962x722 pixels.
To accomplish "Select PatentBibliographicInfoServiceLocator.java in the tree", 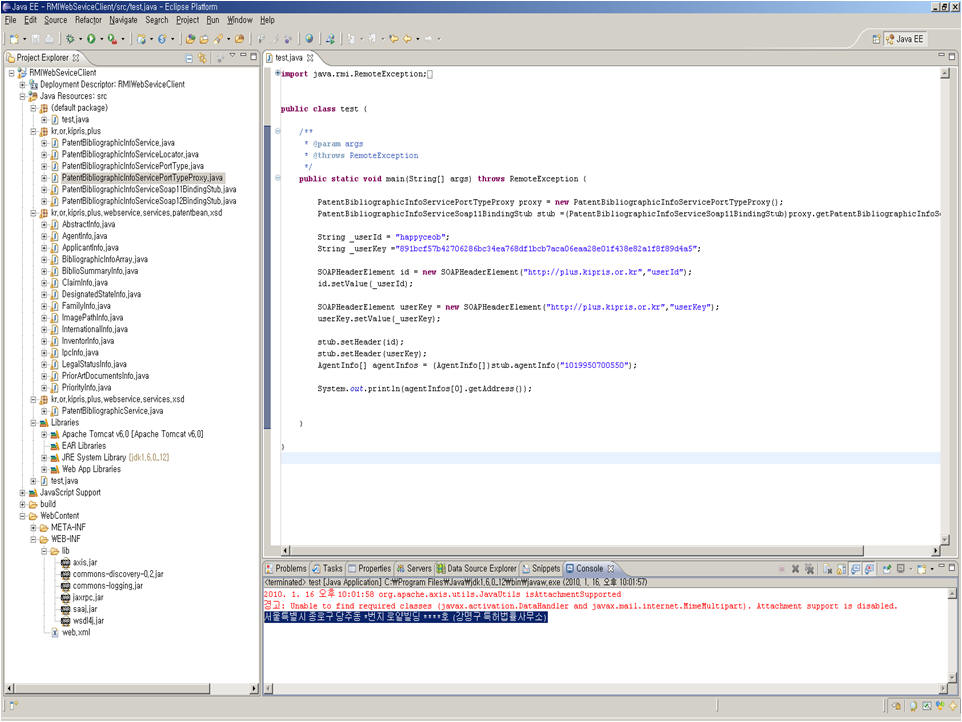I will tap(129, 154).
